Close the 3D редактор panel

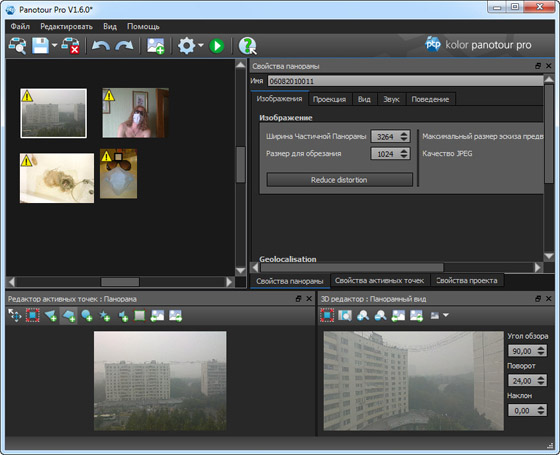549,299
